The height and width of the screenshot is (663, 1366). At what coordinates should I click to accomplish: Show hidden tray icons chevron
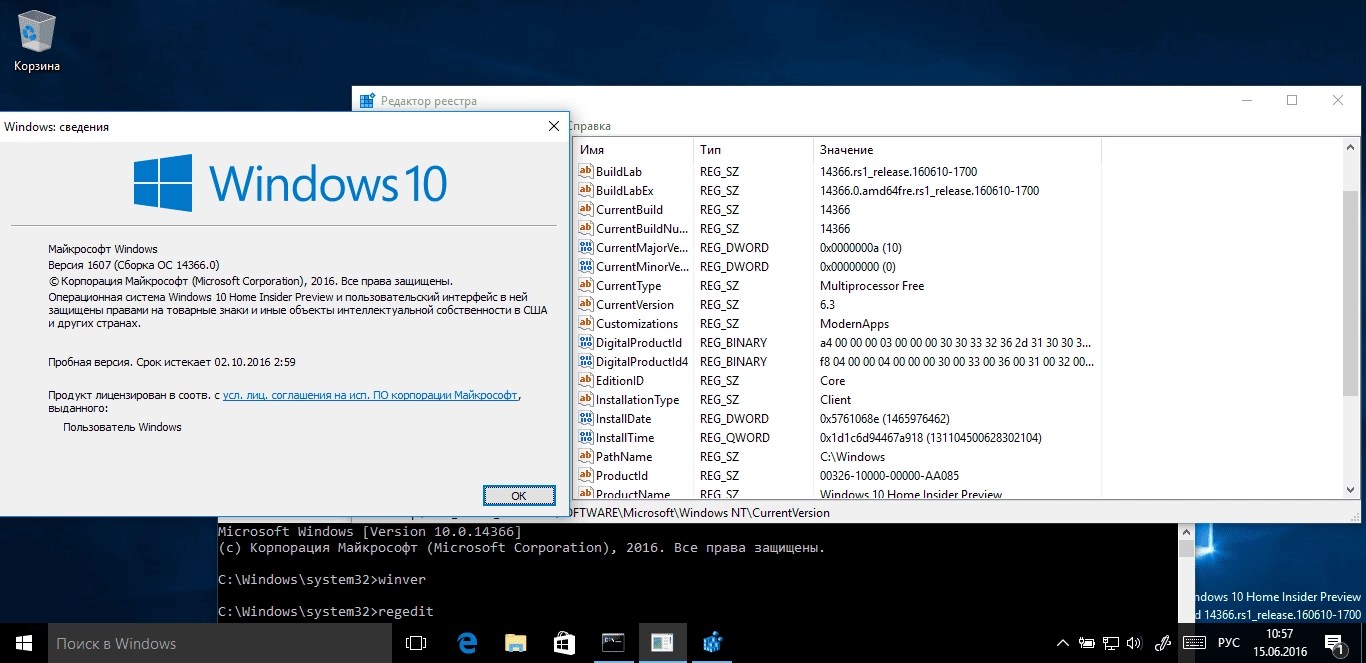point(1063,643)
